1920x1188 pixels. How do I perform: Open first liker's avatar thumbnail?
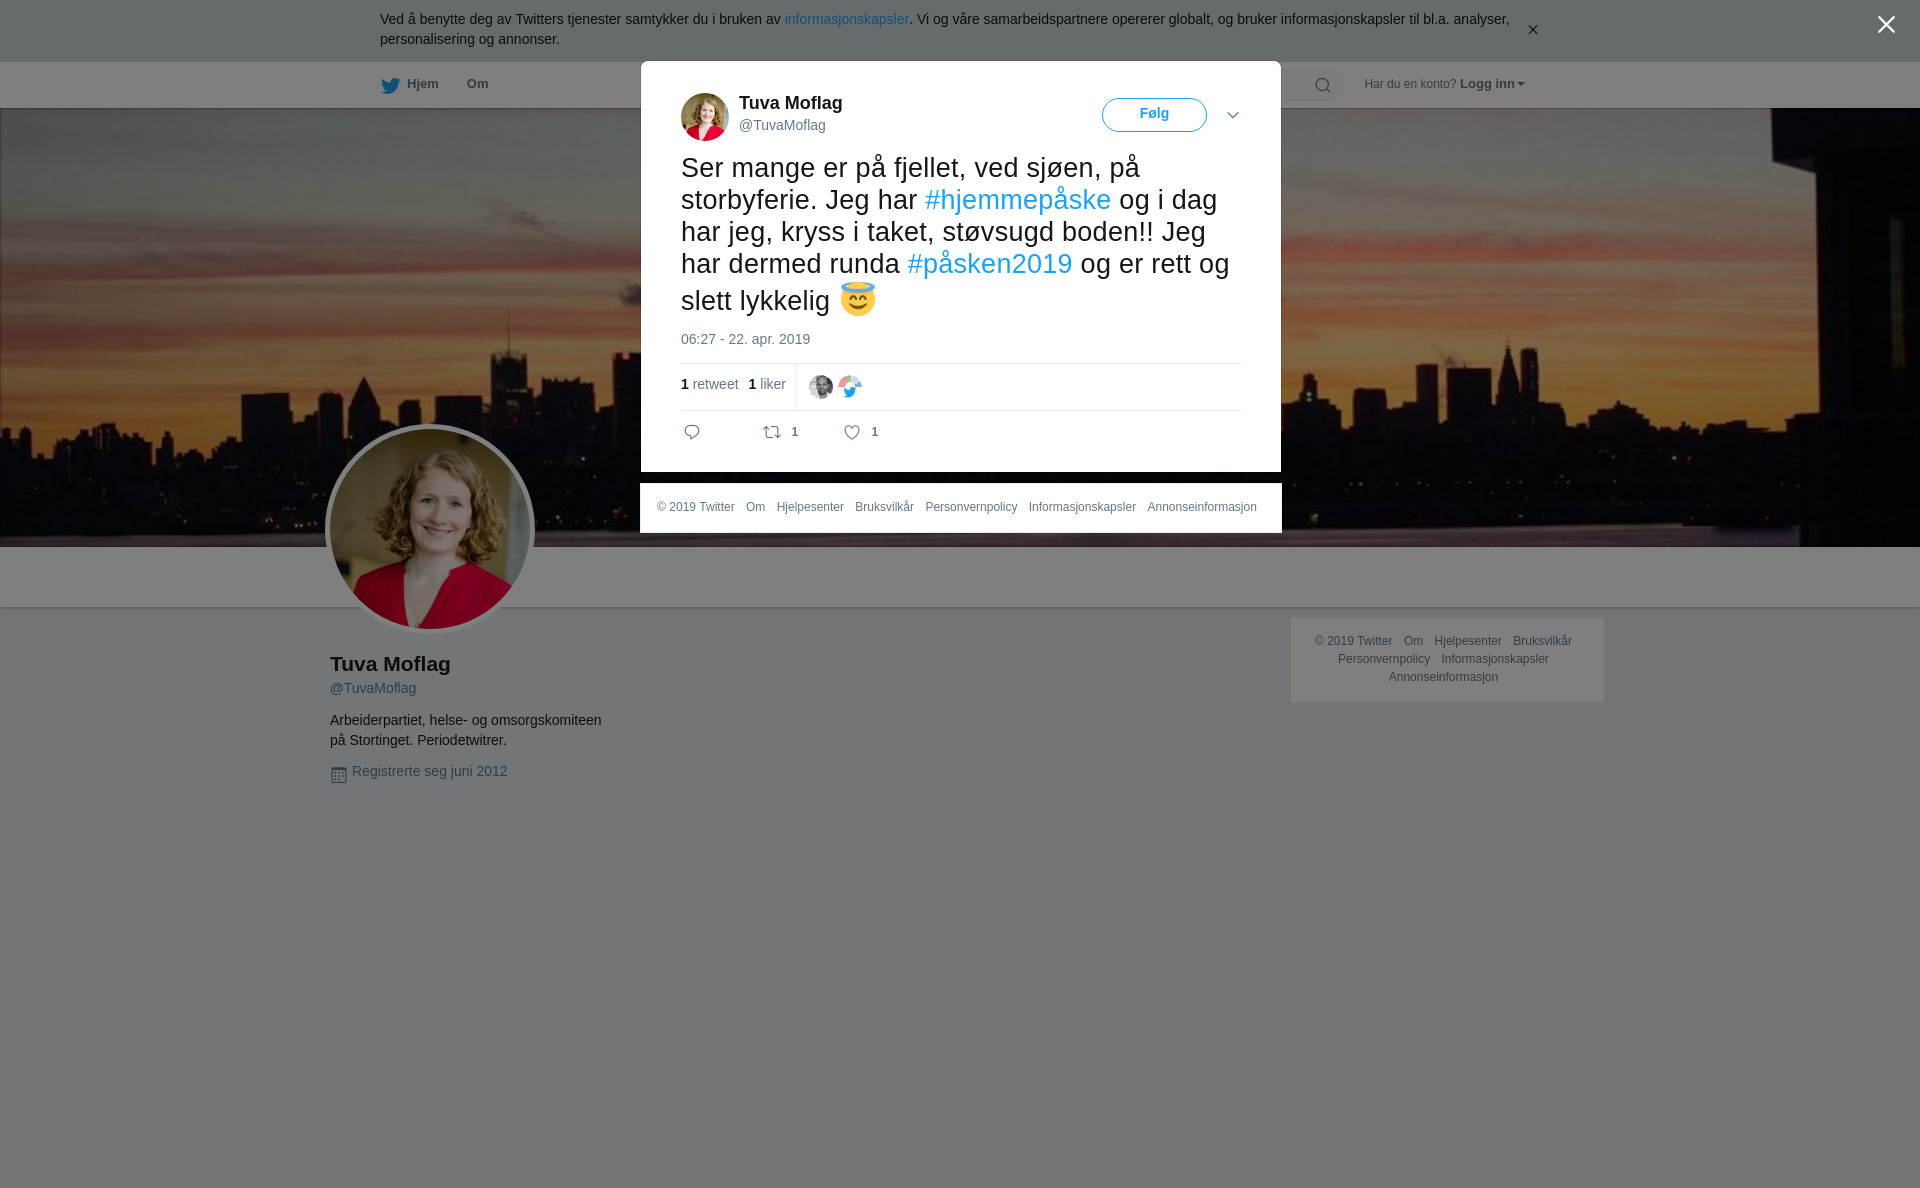click(821, 387)
